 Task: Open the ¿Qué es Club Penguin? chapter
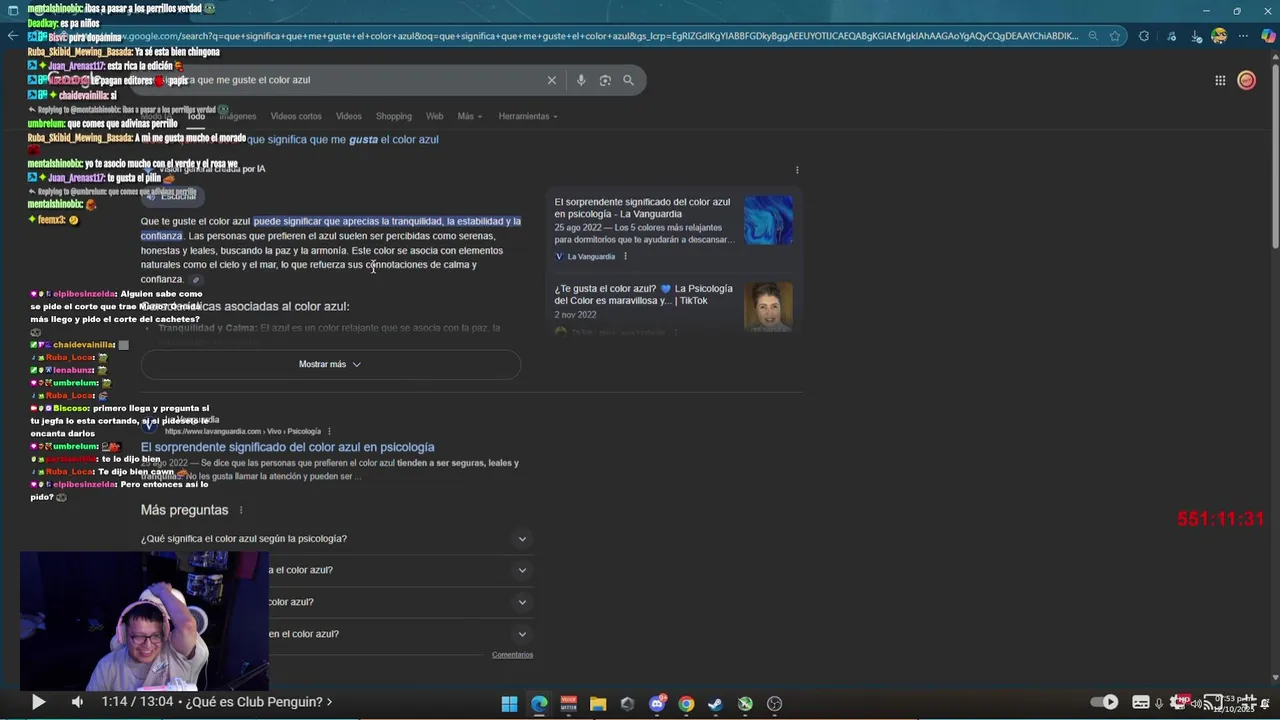(217, 702)
